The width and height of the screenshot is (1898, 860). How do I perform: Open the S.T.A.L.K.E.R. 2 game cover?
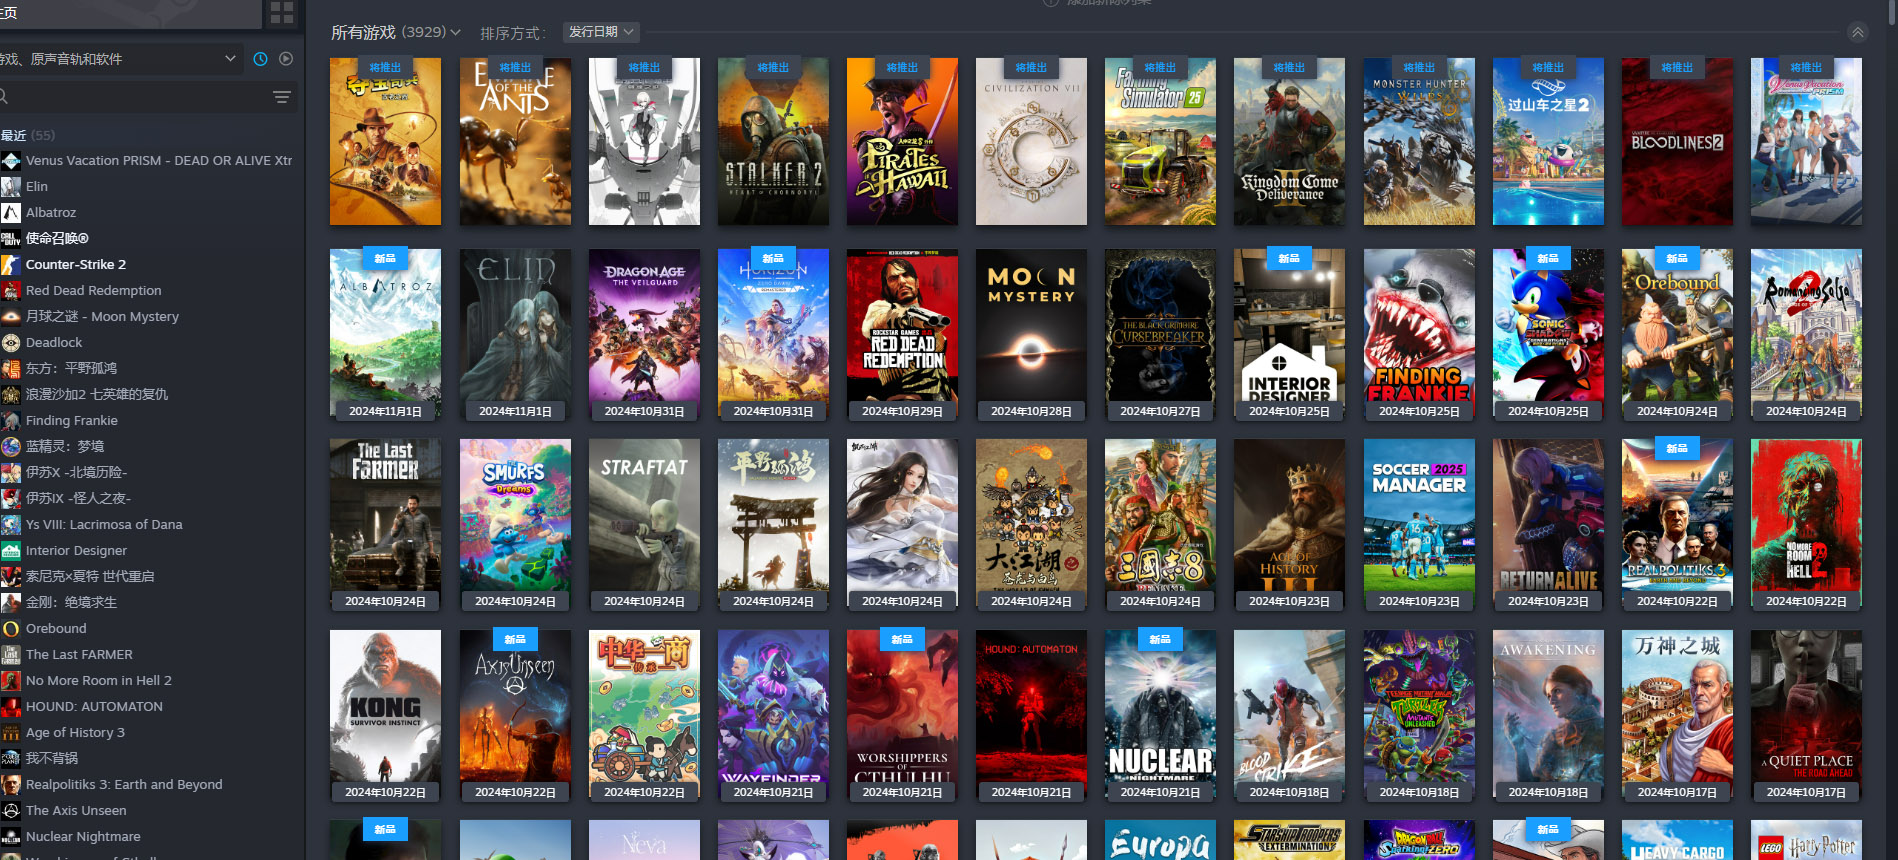pos(773,141)
